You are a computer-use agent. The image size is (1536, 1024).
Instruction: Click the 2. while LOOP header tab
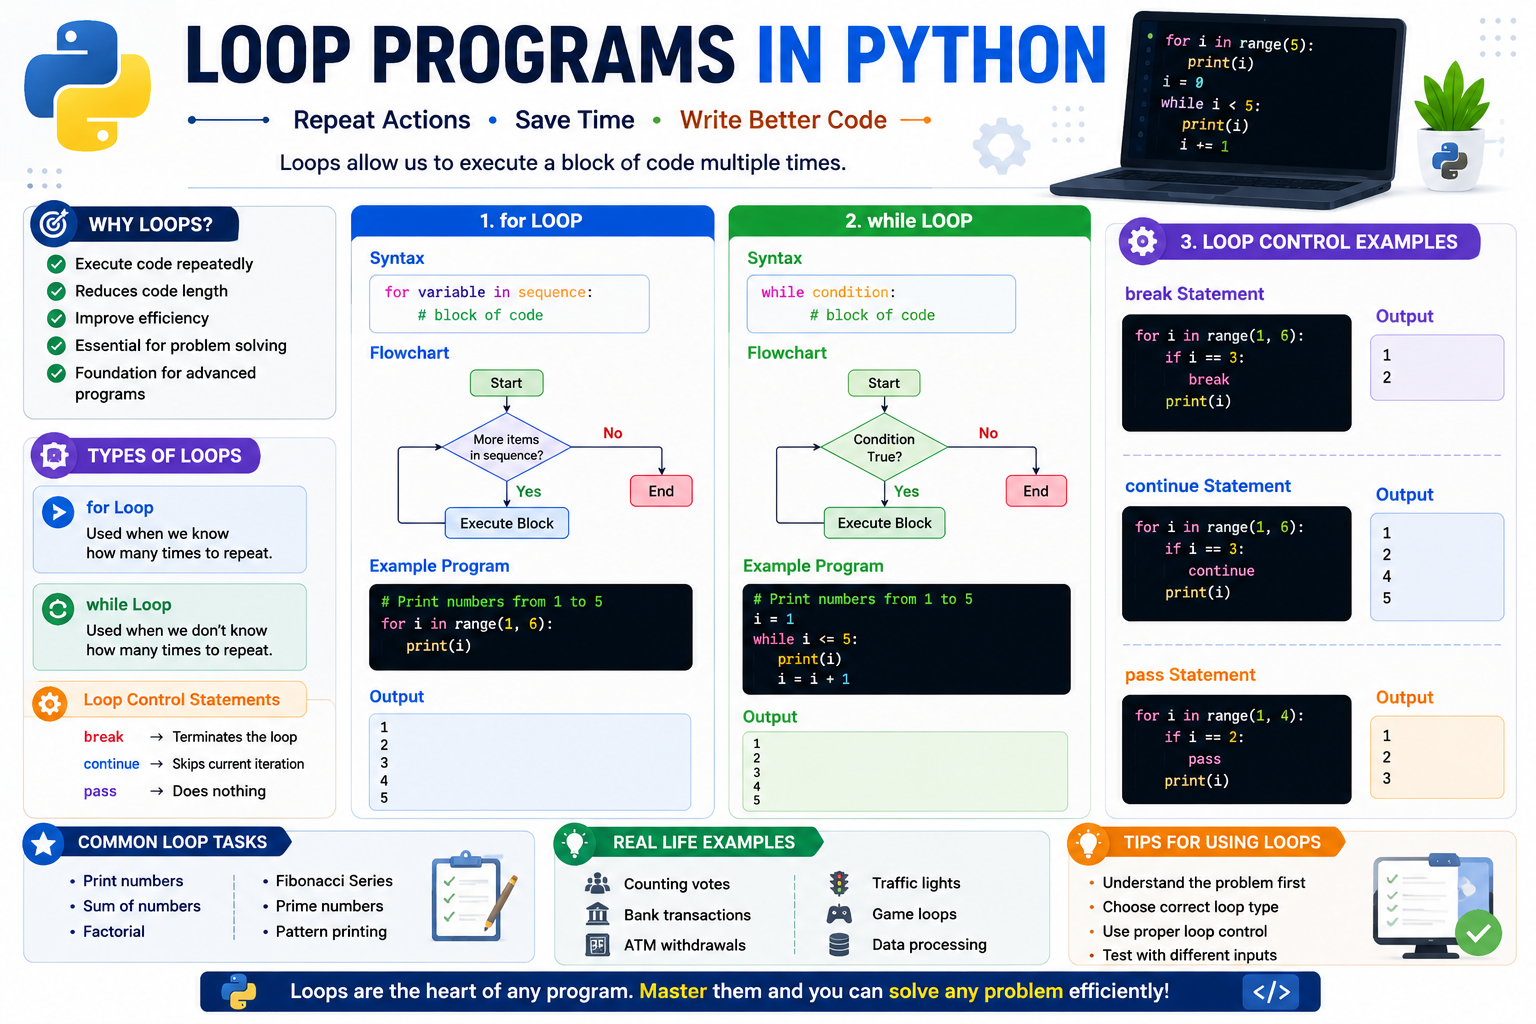pos(909,221)
